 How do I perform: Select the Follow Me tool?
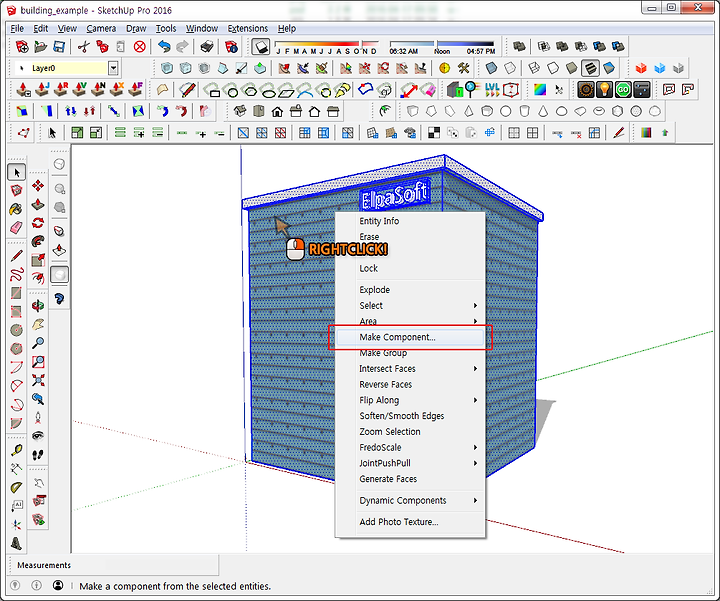pos(38,241)
